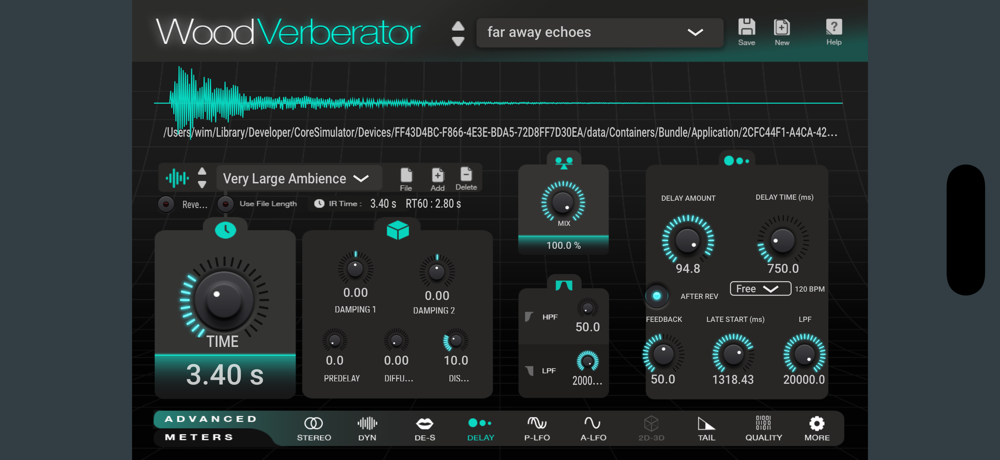Image resolution: width=1000 pixels, height=460 pixels.
Task: Click the 3.40 s time value
Action: tap(224, 375)
